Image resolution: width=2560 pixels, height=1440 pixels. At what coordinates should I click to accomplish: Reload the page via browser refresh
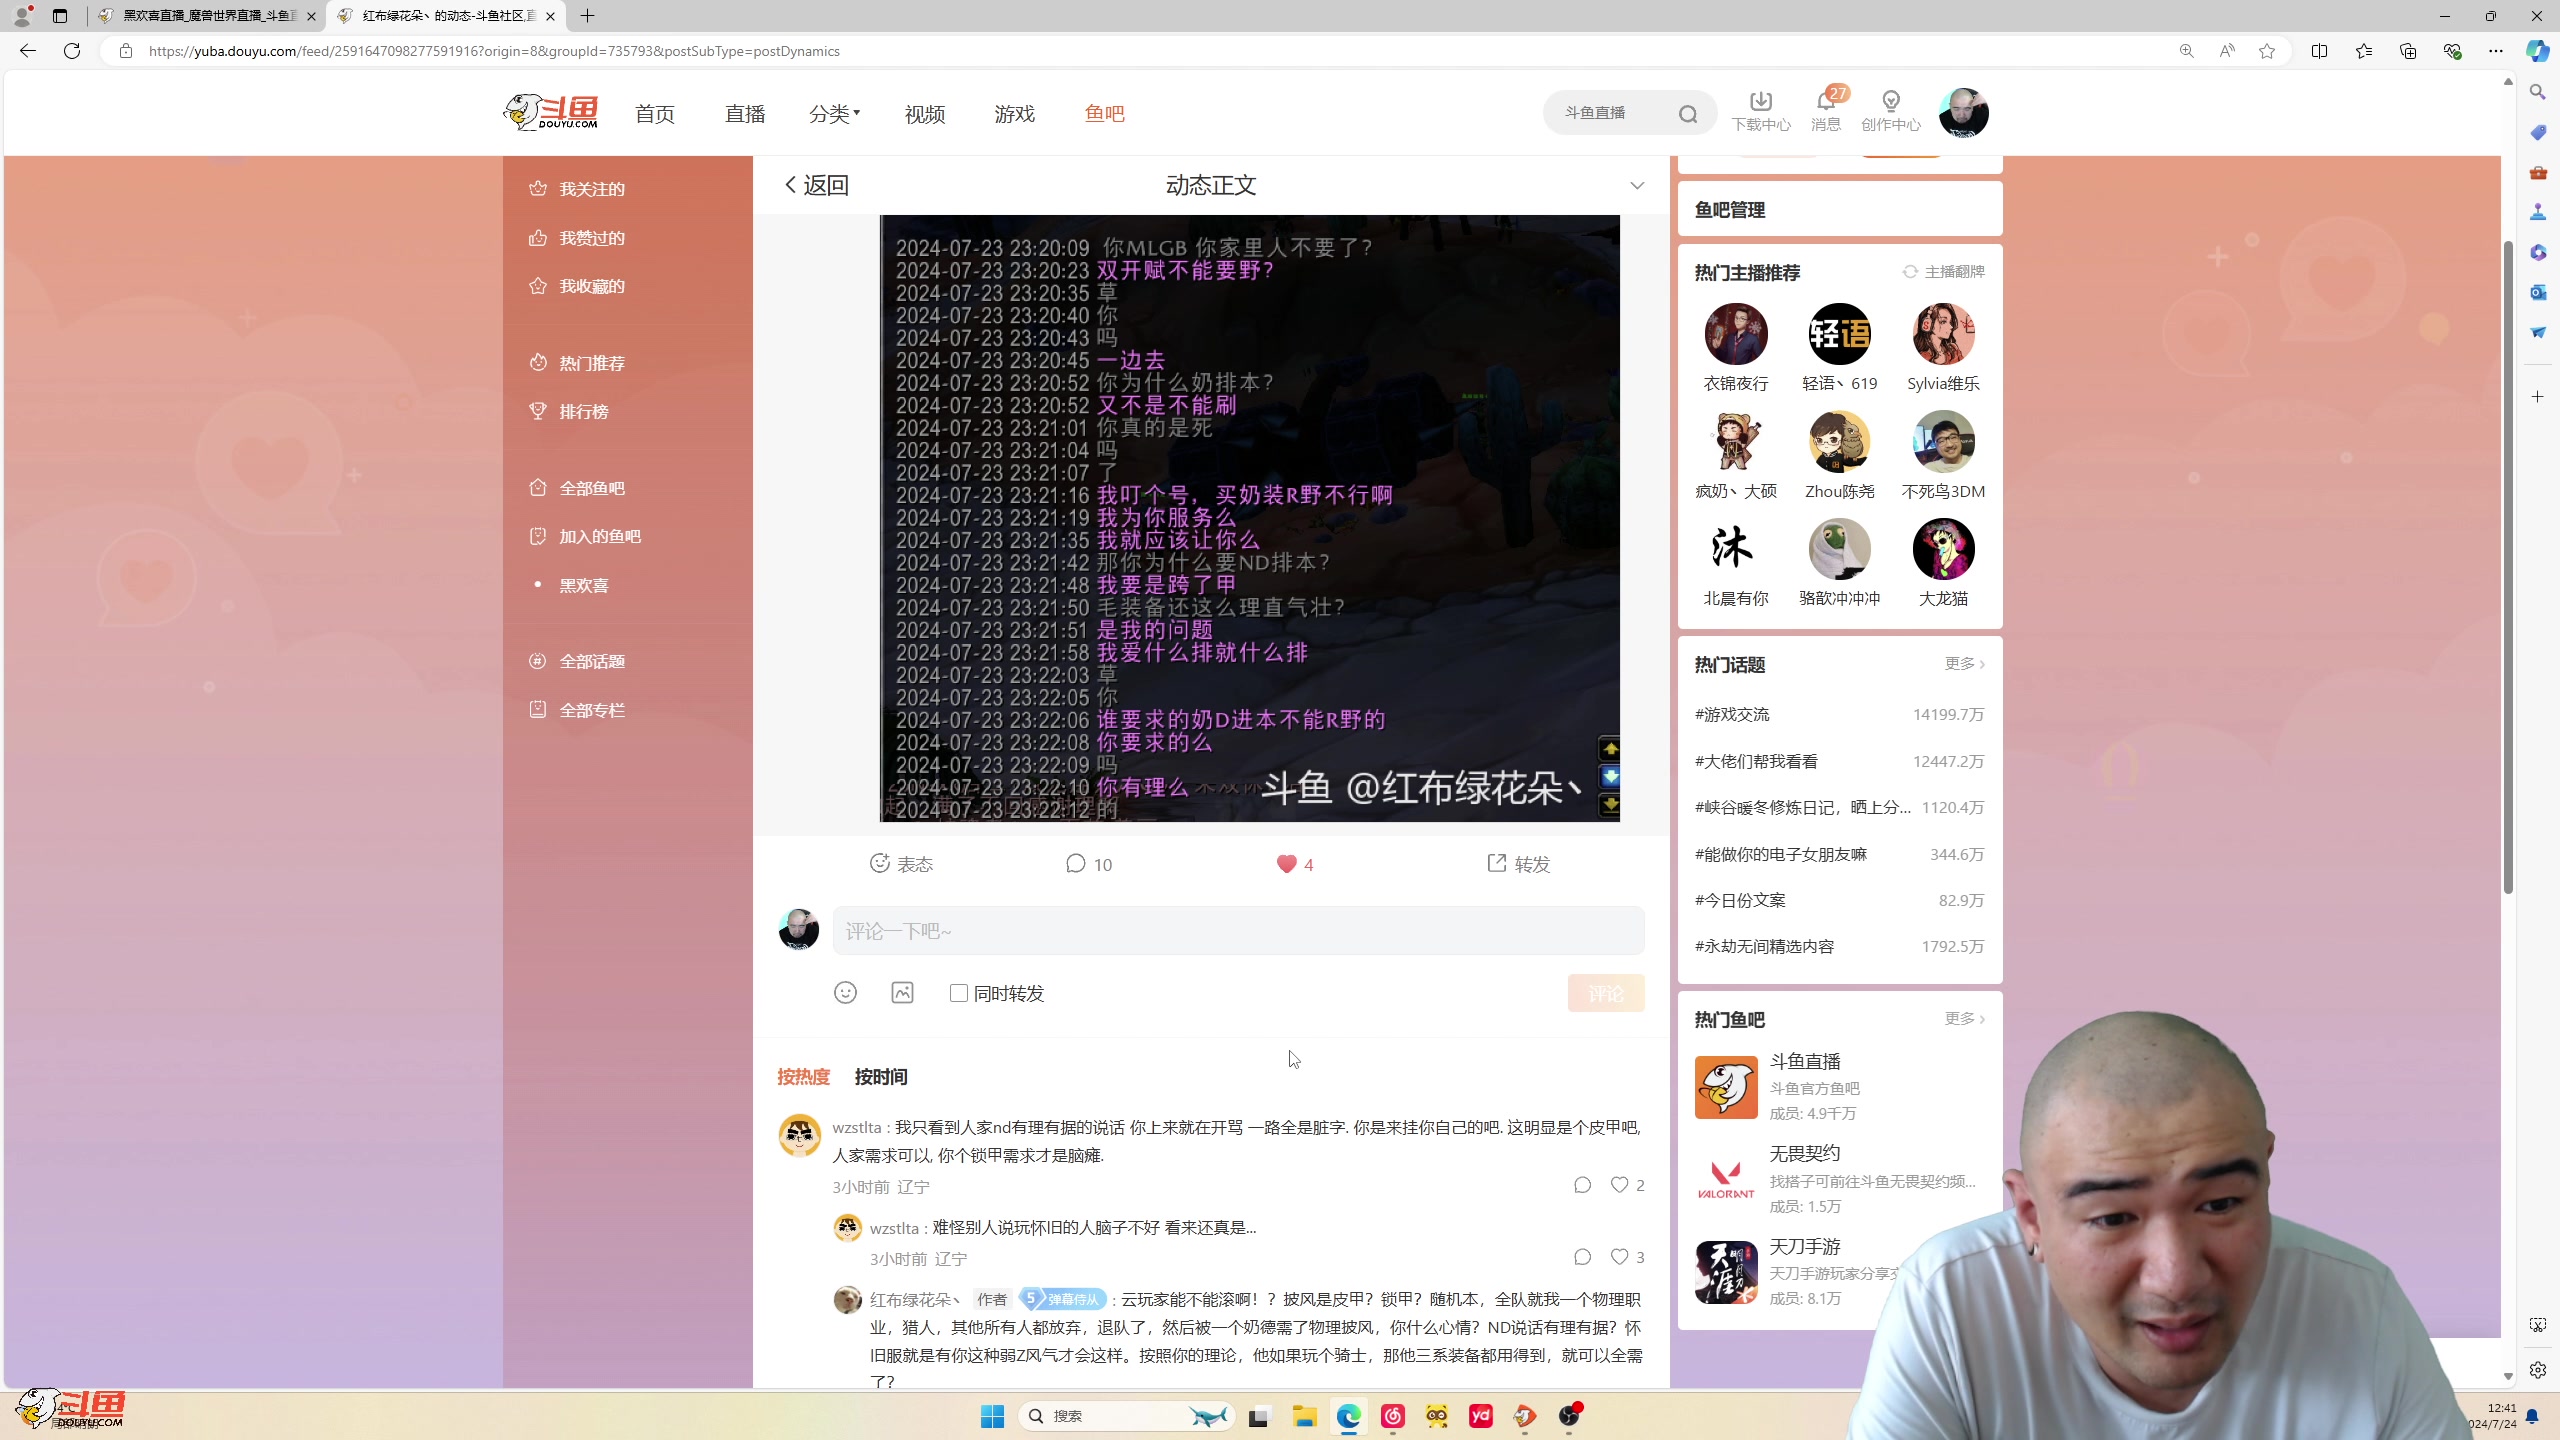tap(72, 51)
